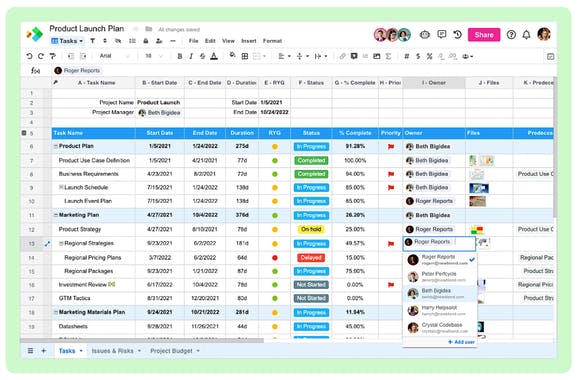
Task: Select the I - Owner column header
Action: 434,83
